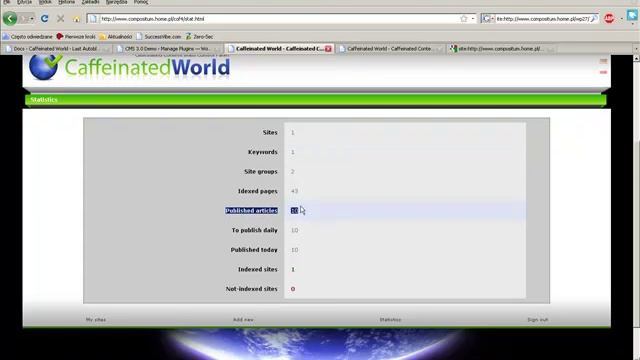Open the Adblock Plus dropdown arrow
This screenshot has height=360, width=640.
click(x=621, y=19)
